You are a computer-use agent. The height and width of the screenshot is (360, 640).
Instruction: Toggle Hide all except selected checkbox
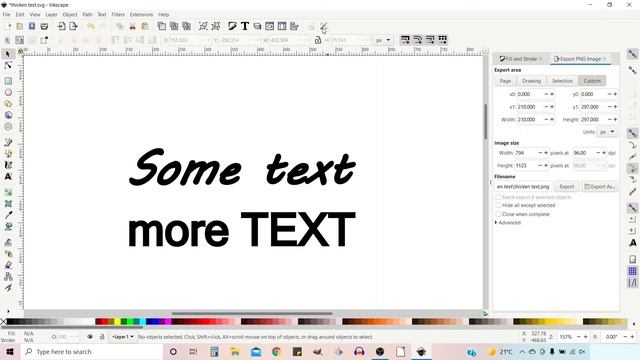pos(498,205)
